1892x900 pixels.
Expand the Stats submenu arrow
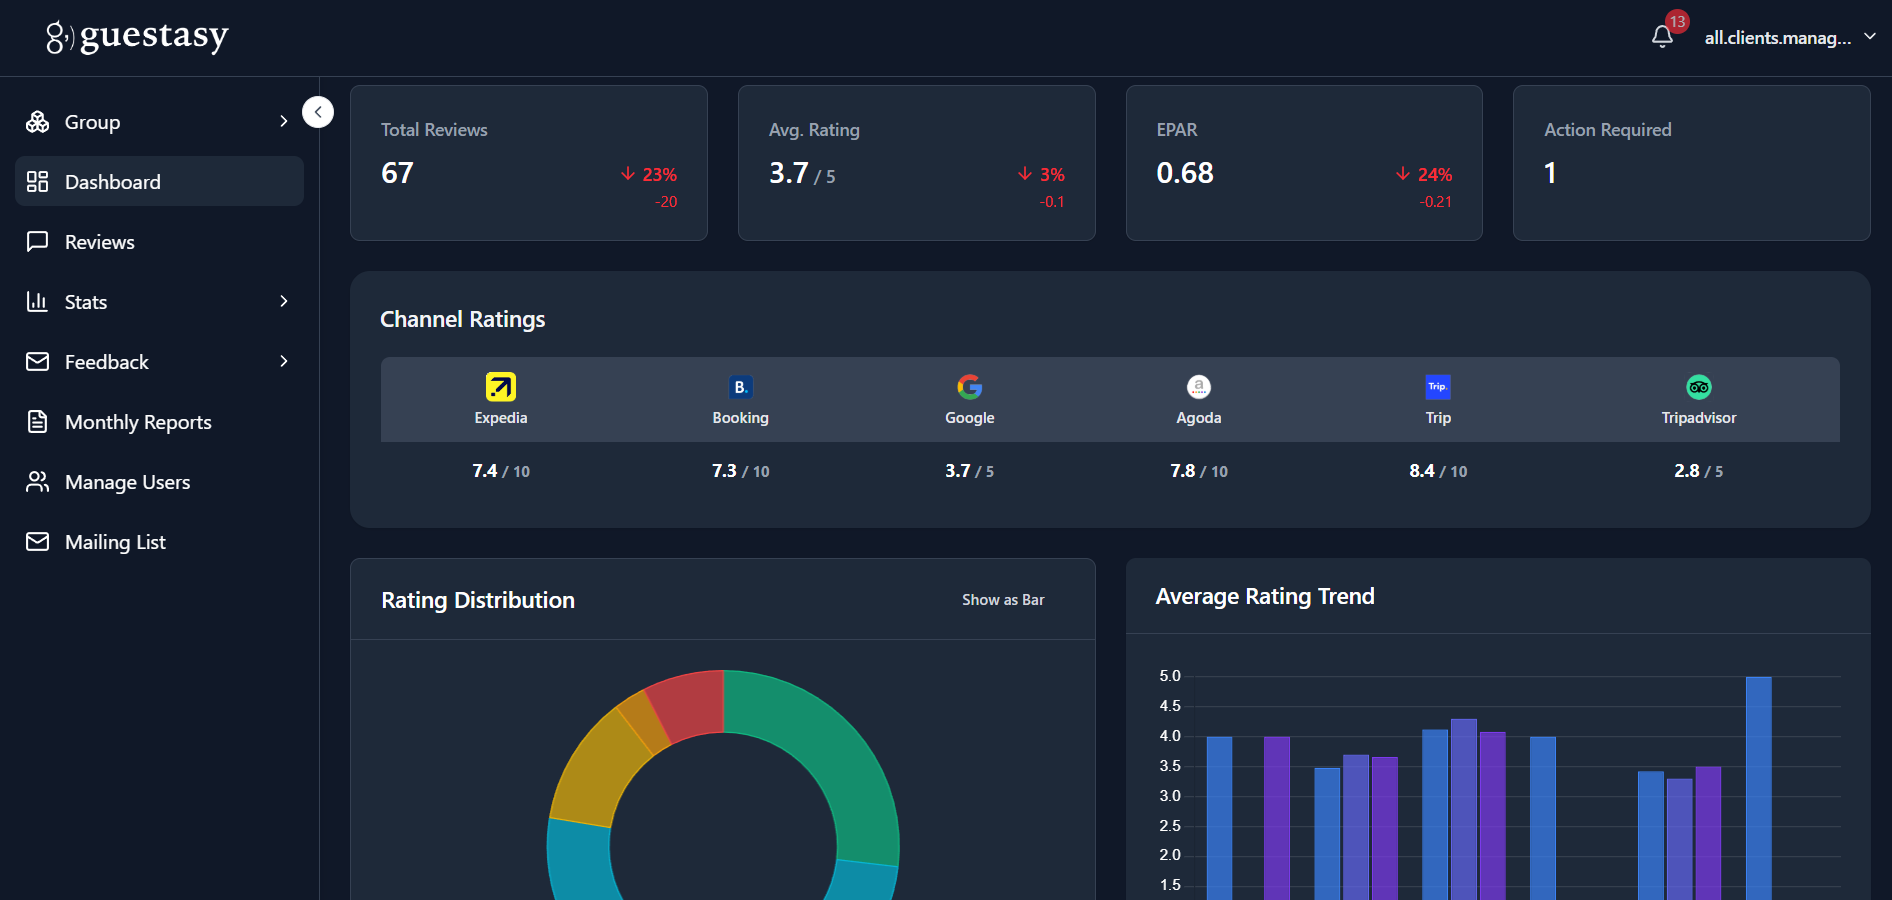click(284, 301)
